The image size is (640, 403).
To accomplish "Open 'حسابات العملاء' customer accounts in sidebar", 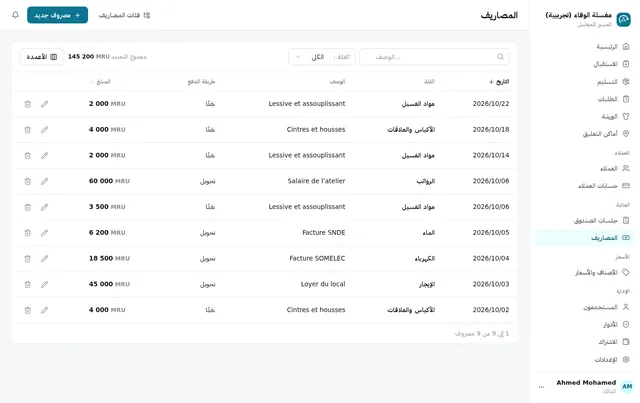I will coord(584,186).
